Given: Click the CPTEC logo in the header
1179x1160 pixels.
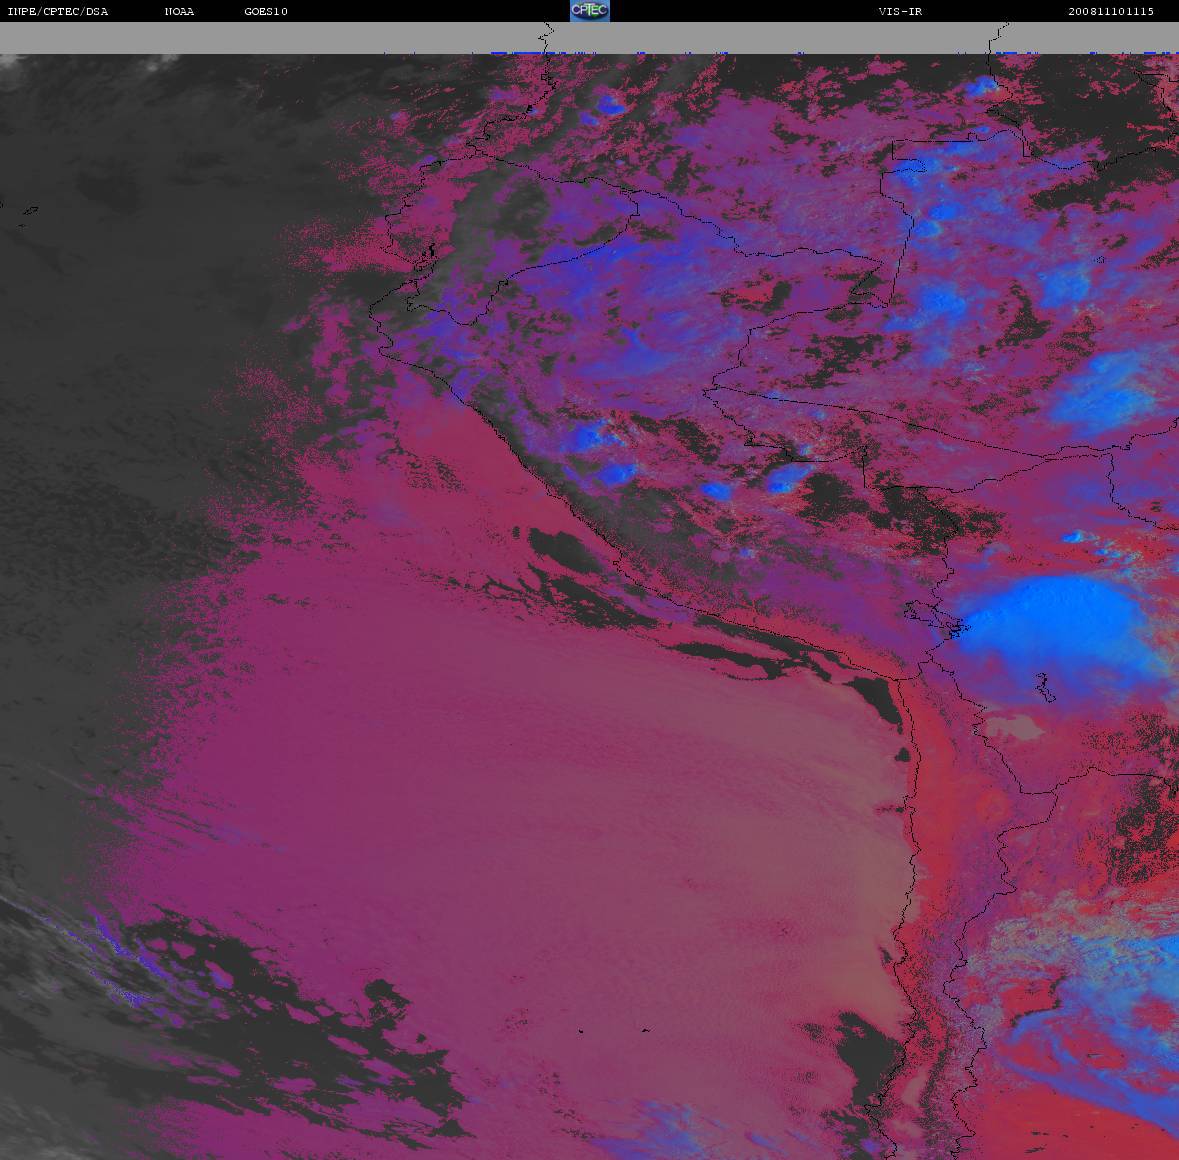Looking at the screenshot, I should (x=590, y=11).
